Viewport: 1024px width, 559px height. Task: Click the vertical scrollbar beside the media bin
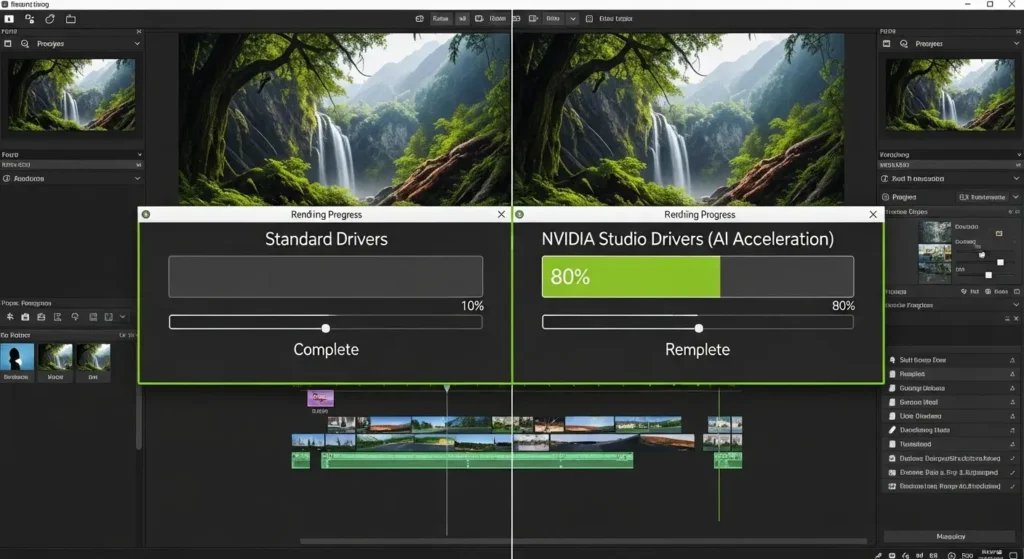(139, 418)
